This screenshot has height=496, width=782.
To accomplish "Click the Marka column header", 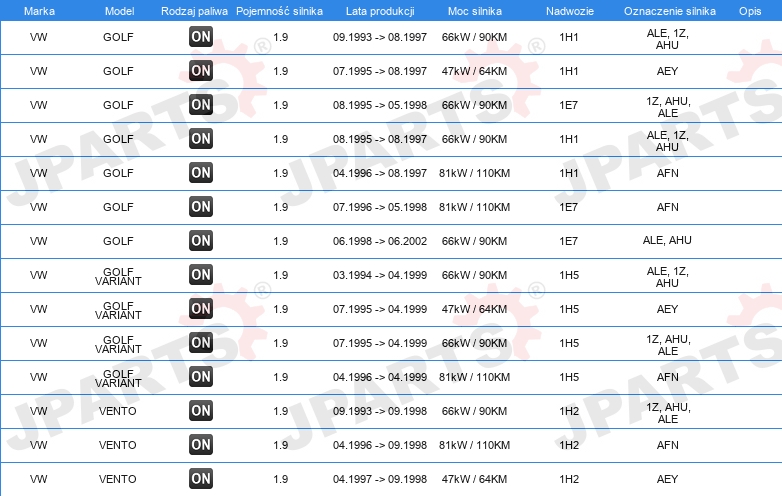I will pyautogui.click(x=39, y=11).
